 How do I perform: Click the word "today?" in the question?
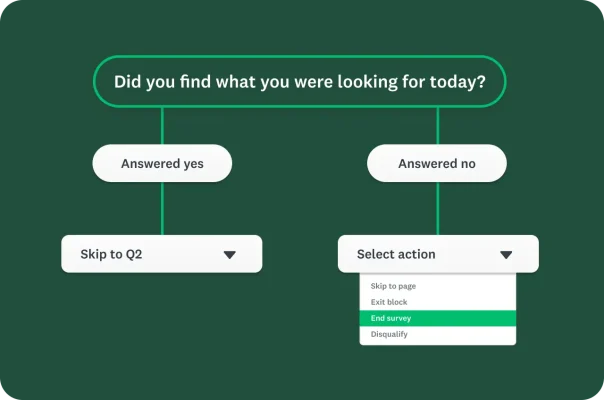455,82
